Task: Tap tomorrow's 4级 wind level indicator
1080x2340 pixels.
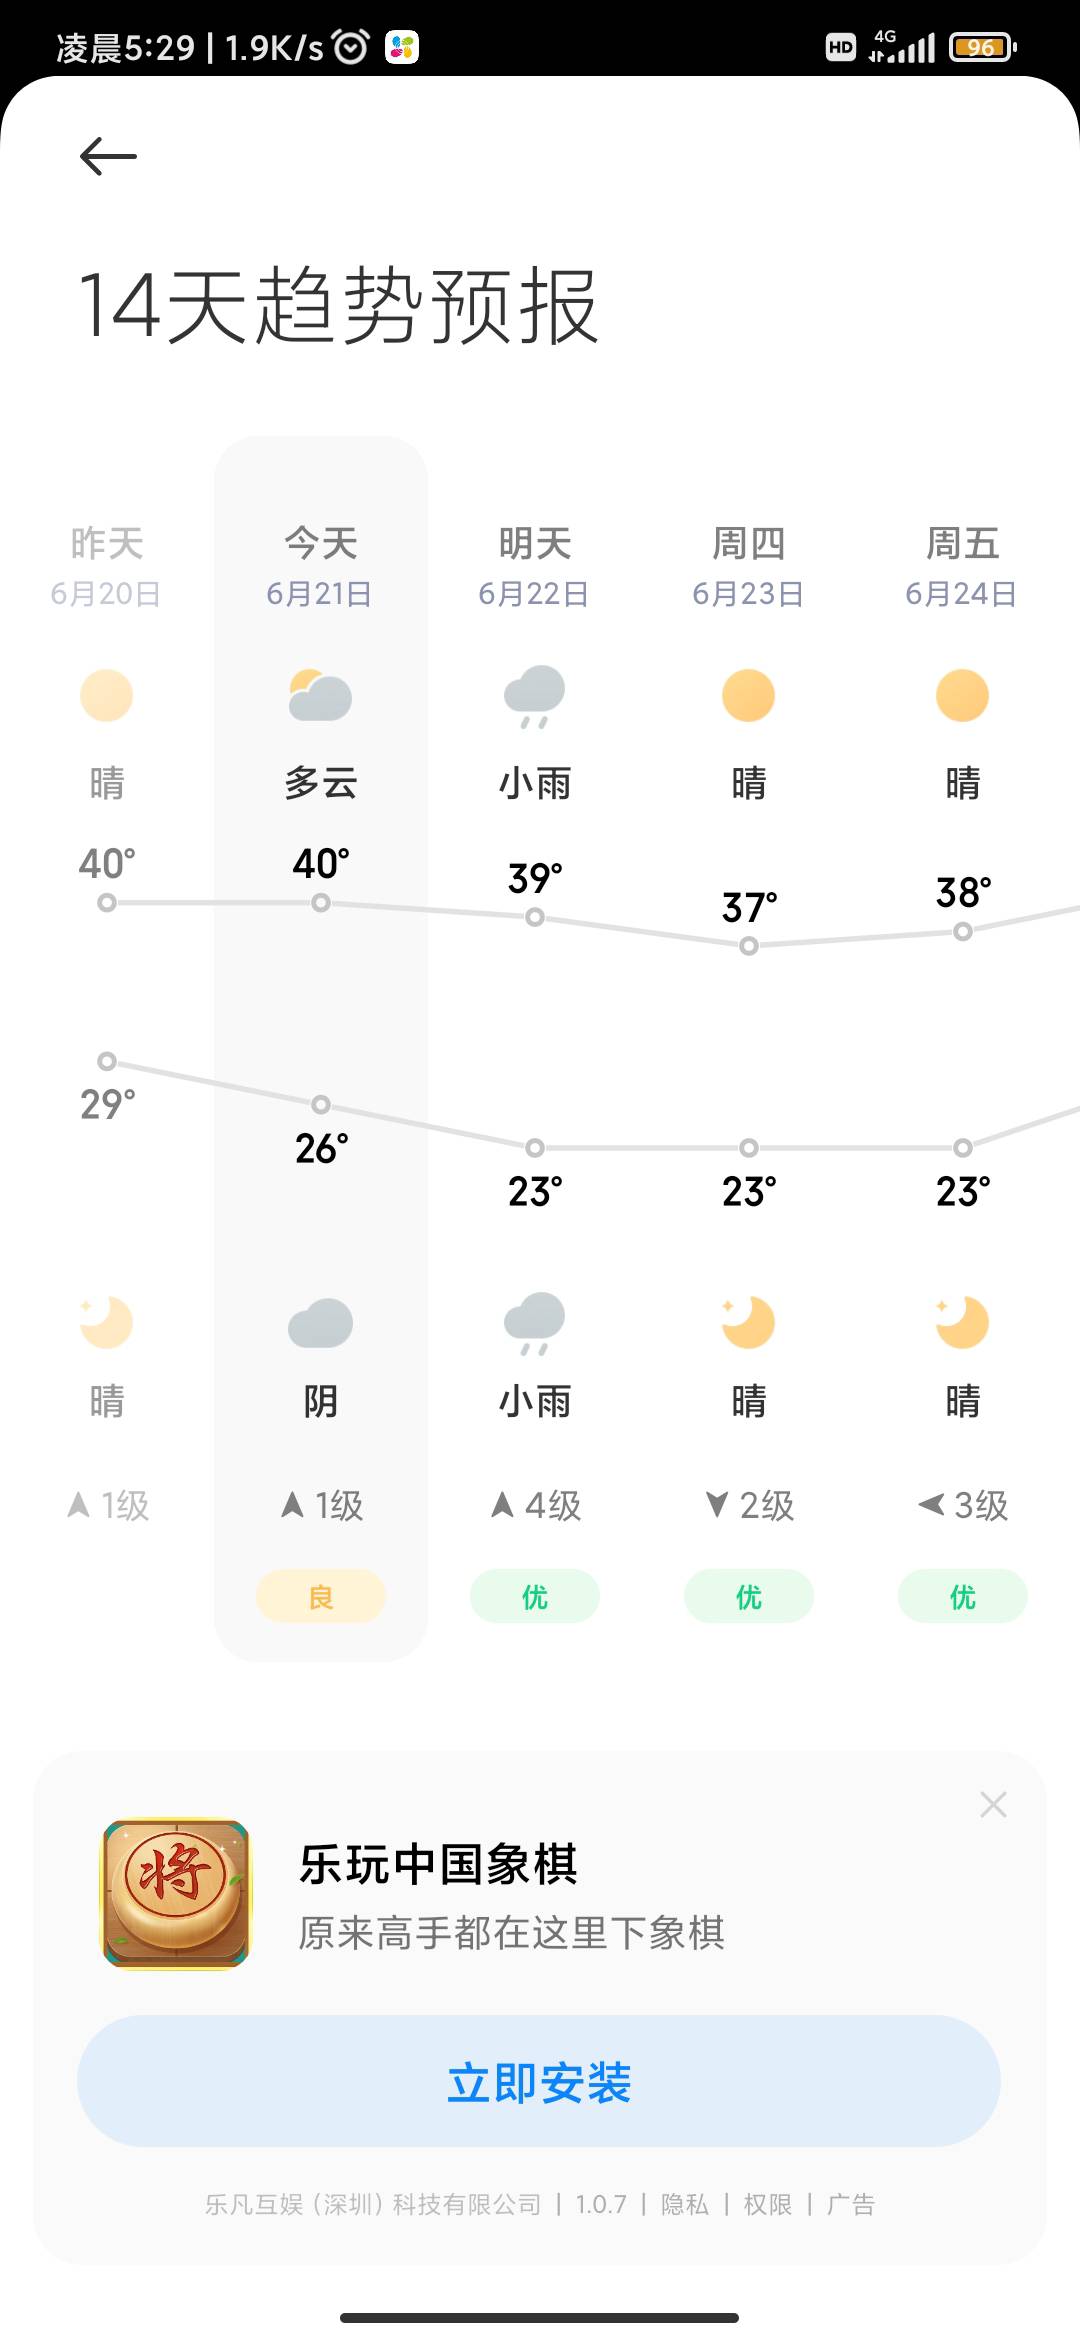Action: click(x=535, y=1505)
